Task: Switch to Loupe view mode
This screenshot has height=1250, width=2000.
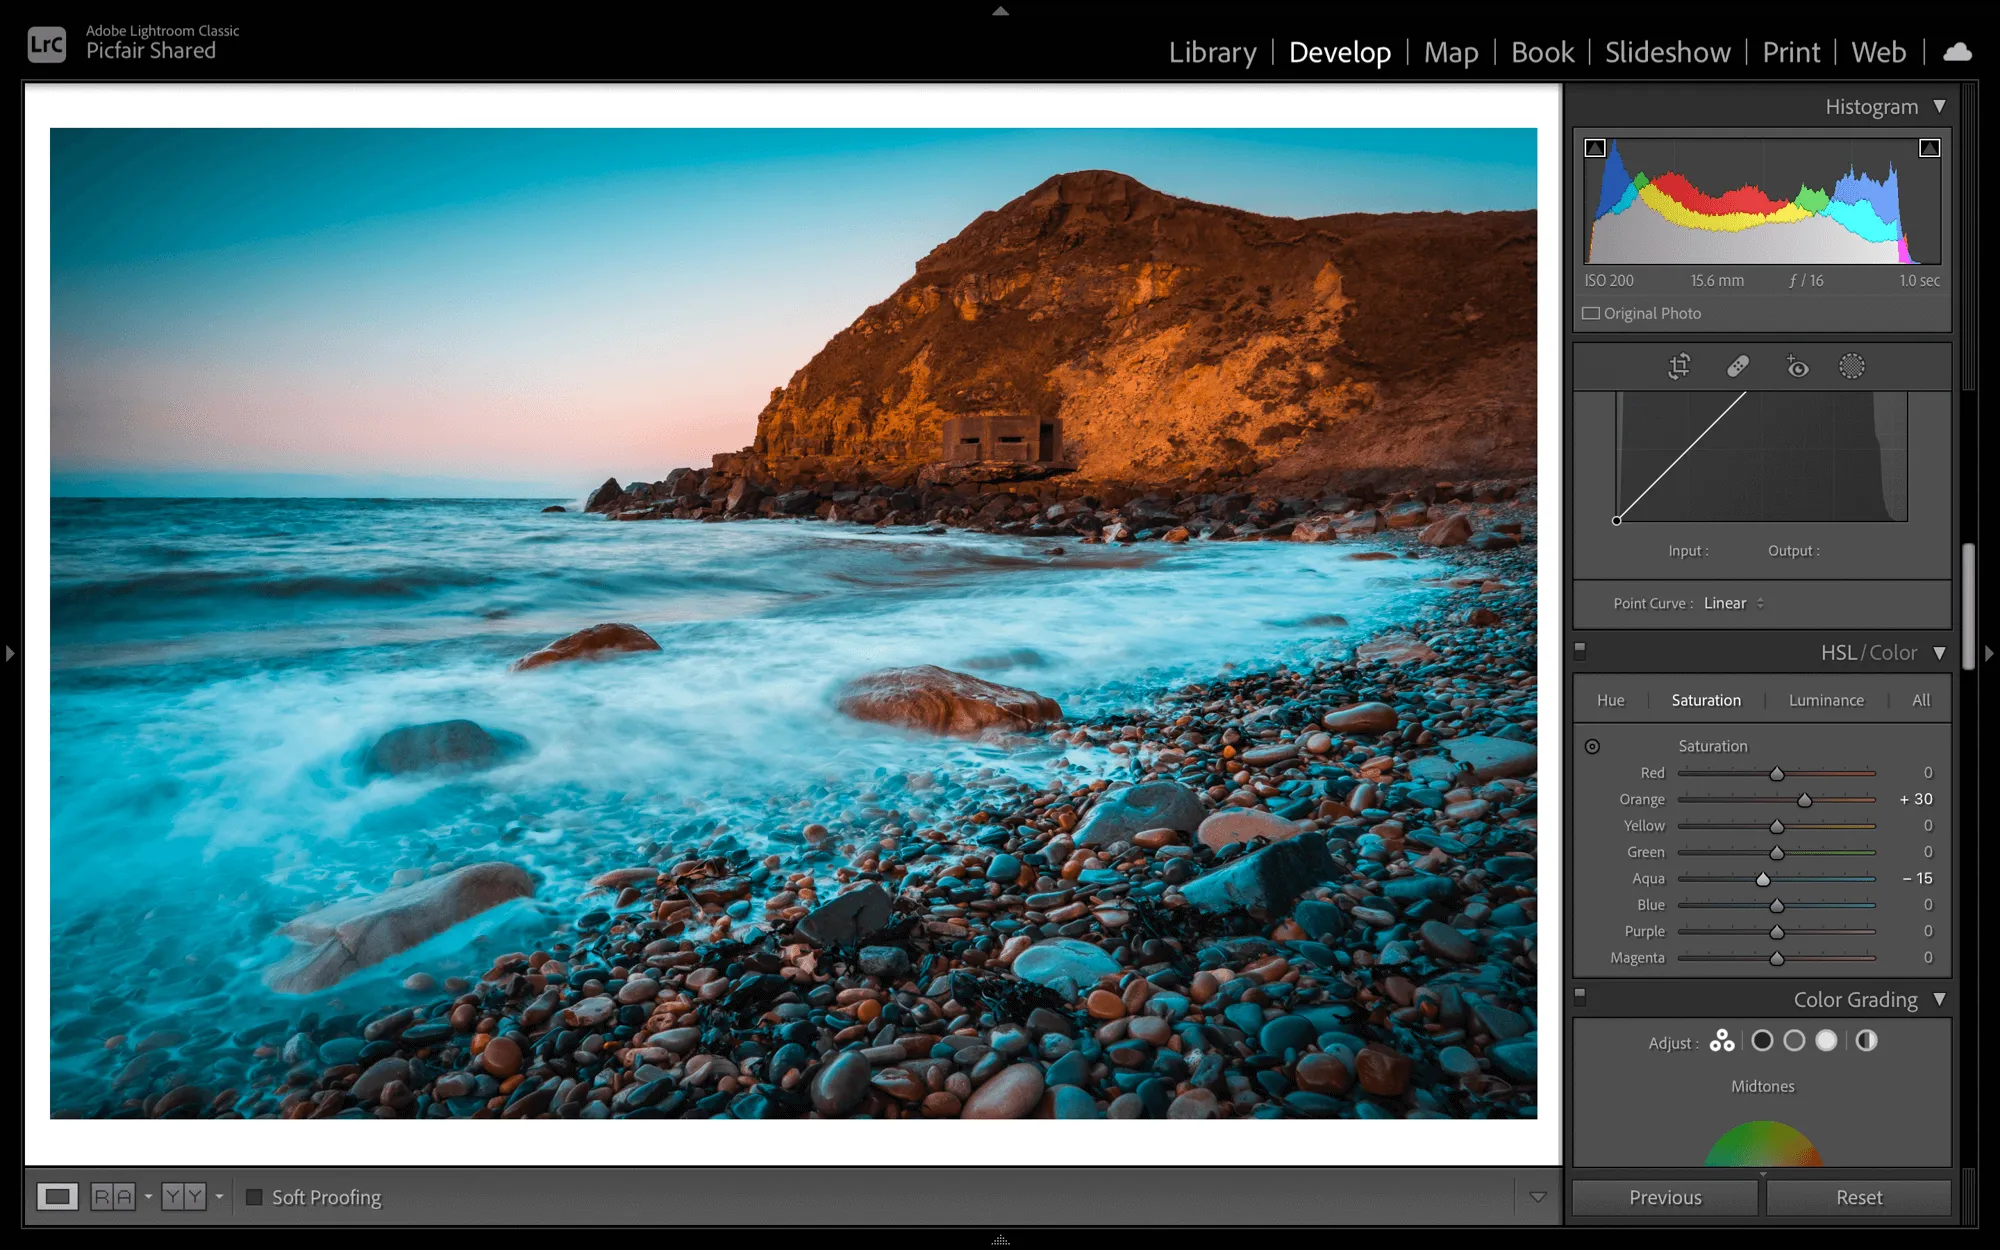Action: (x=57, y=1197)
